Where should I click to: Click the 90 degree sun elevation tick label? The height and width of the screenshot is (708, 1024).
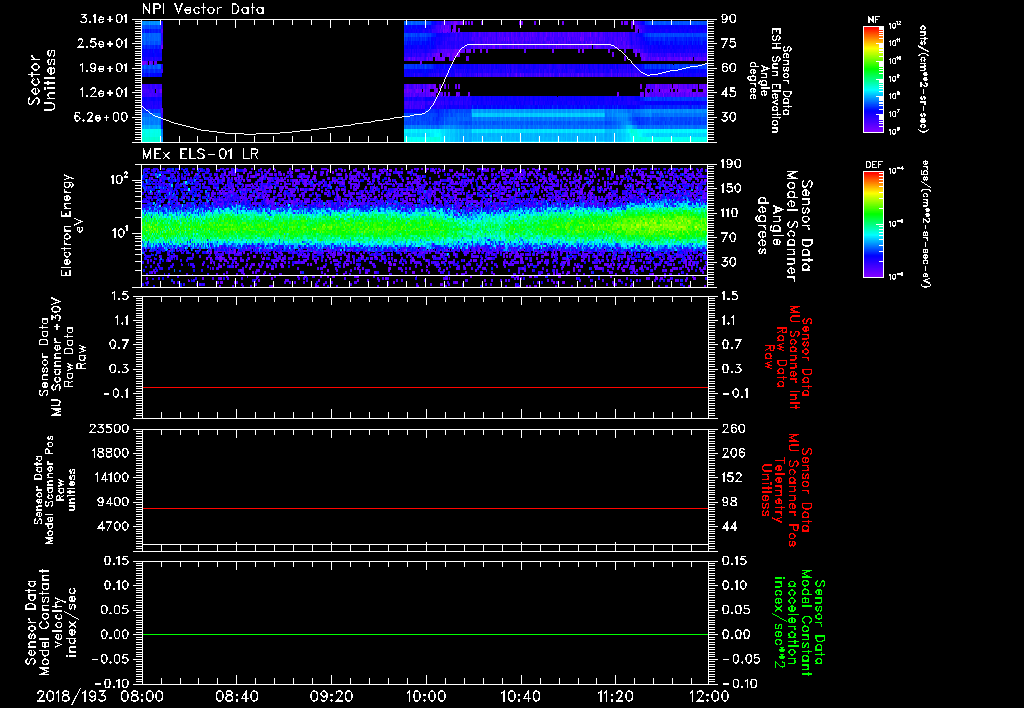(728, 19)
